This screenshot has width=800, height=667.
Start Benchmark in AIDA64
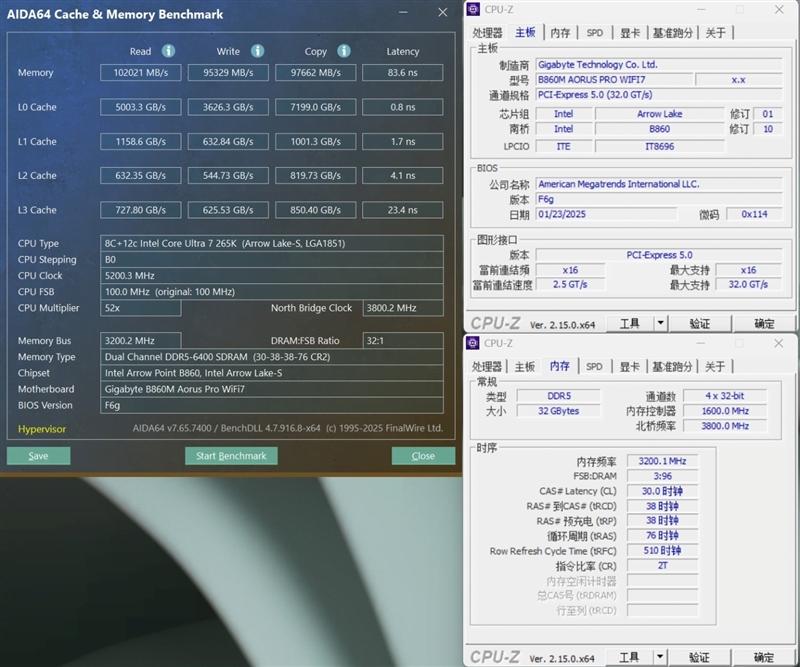click(231, 456)
